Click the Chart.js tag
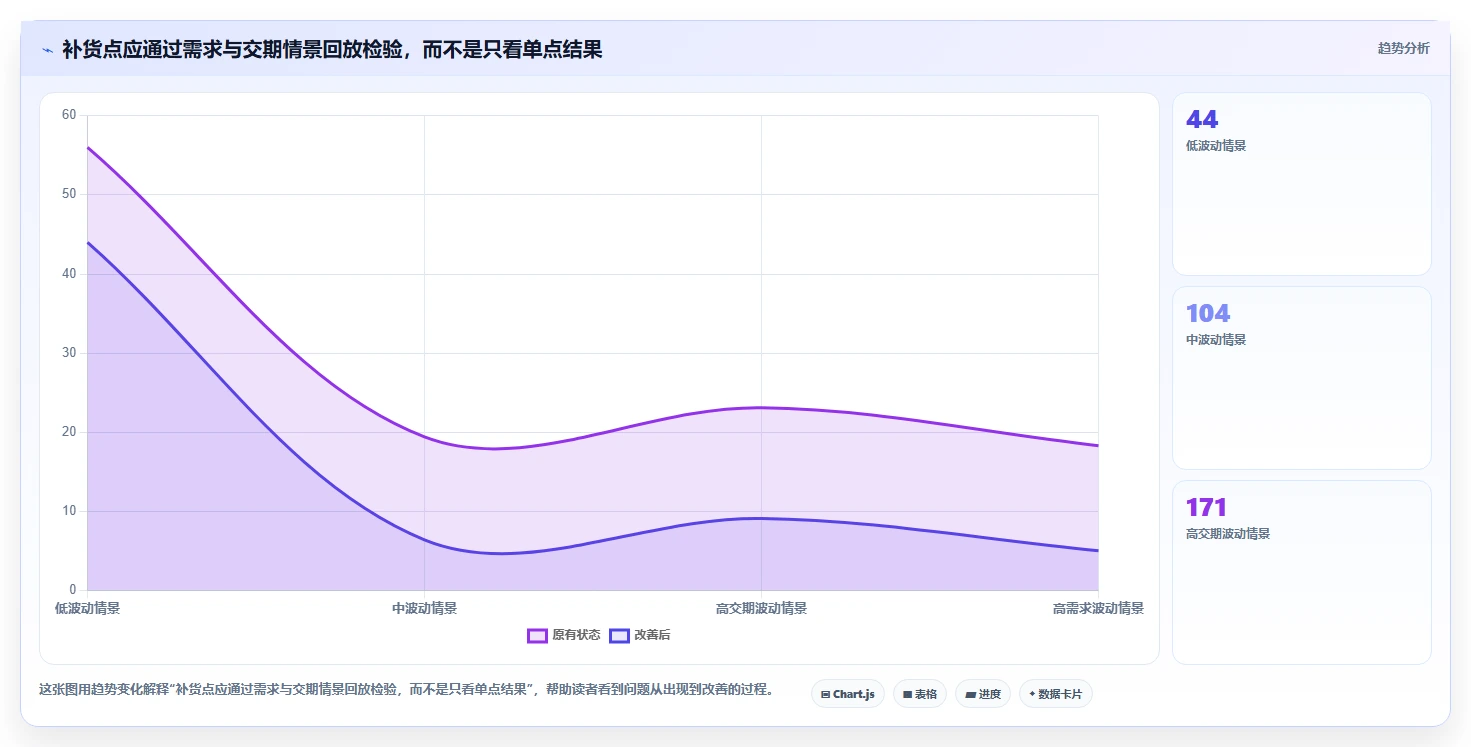The height and width of the screenshot is (747, 1471). (847, 694)
